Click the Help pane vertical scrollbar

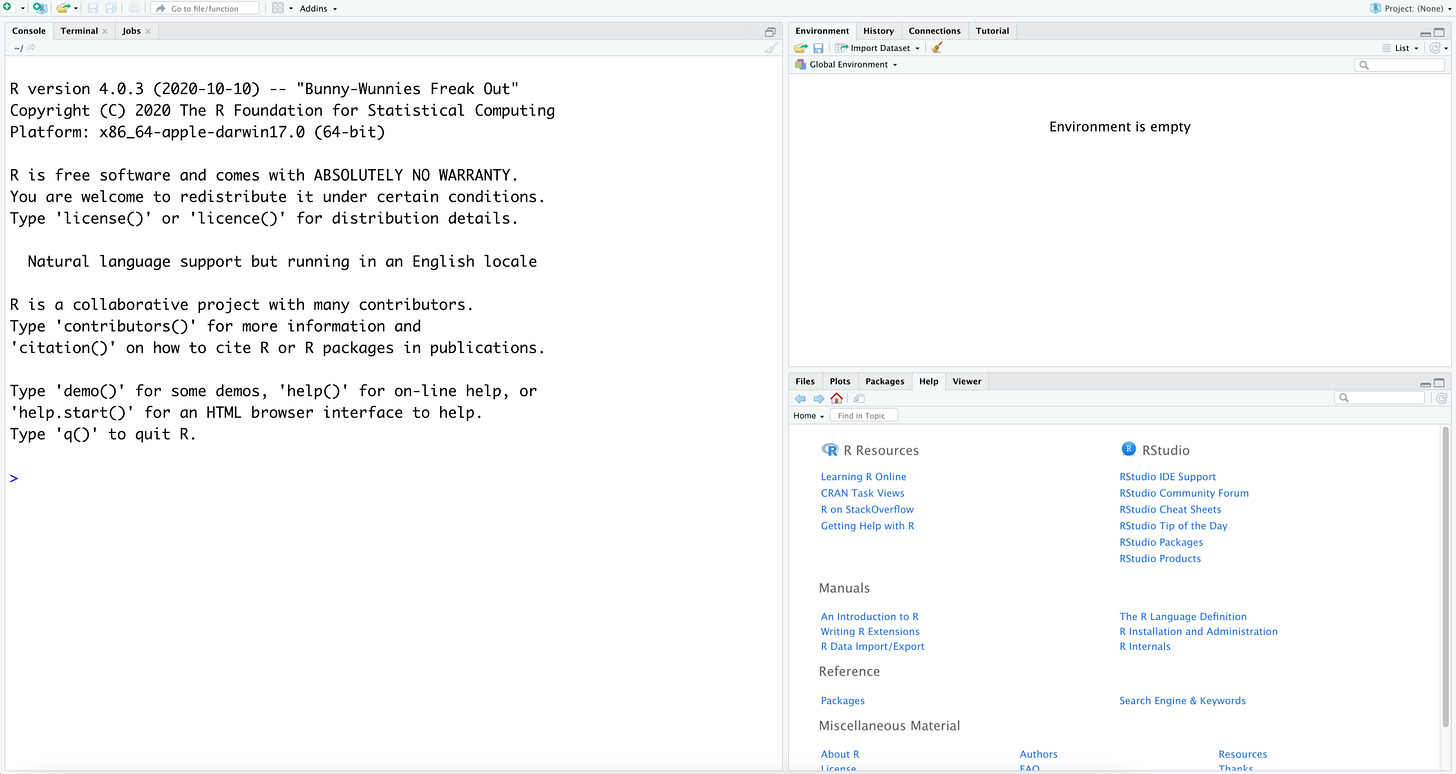pos(1445,575)
